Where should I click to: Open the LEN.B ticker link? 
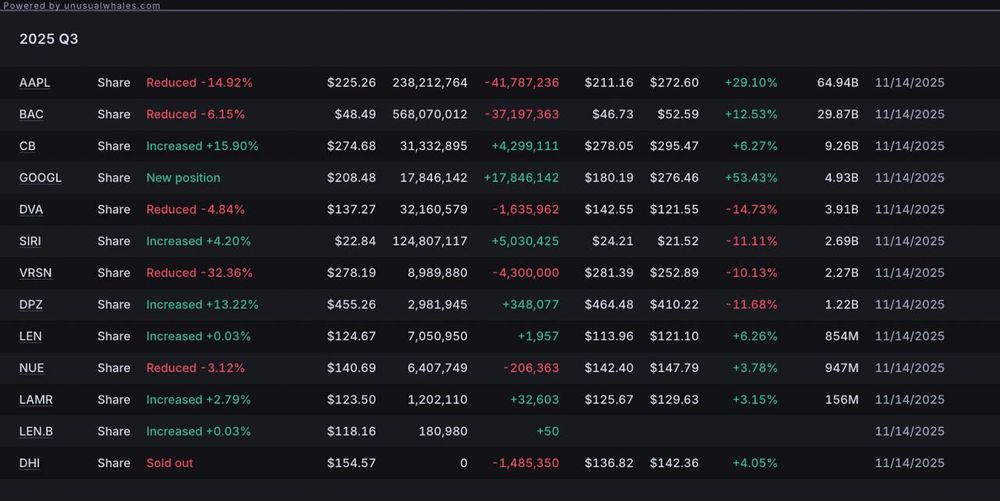[37, 432]
